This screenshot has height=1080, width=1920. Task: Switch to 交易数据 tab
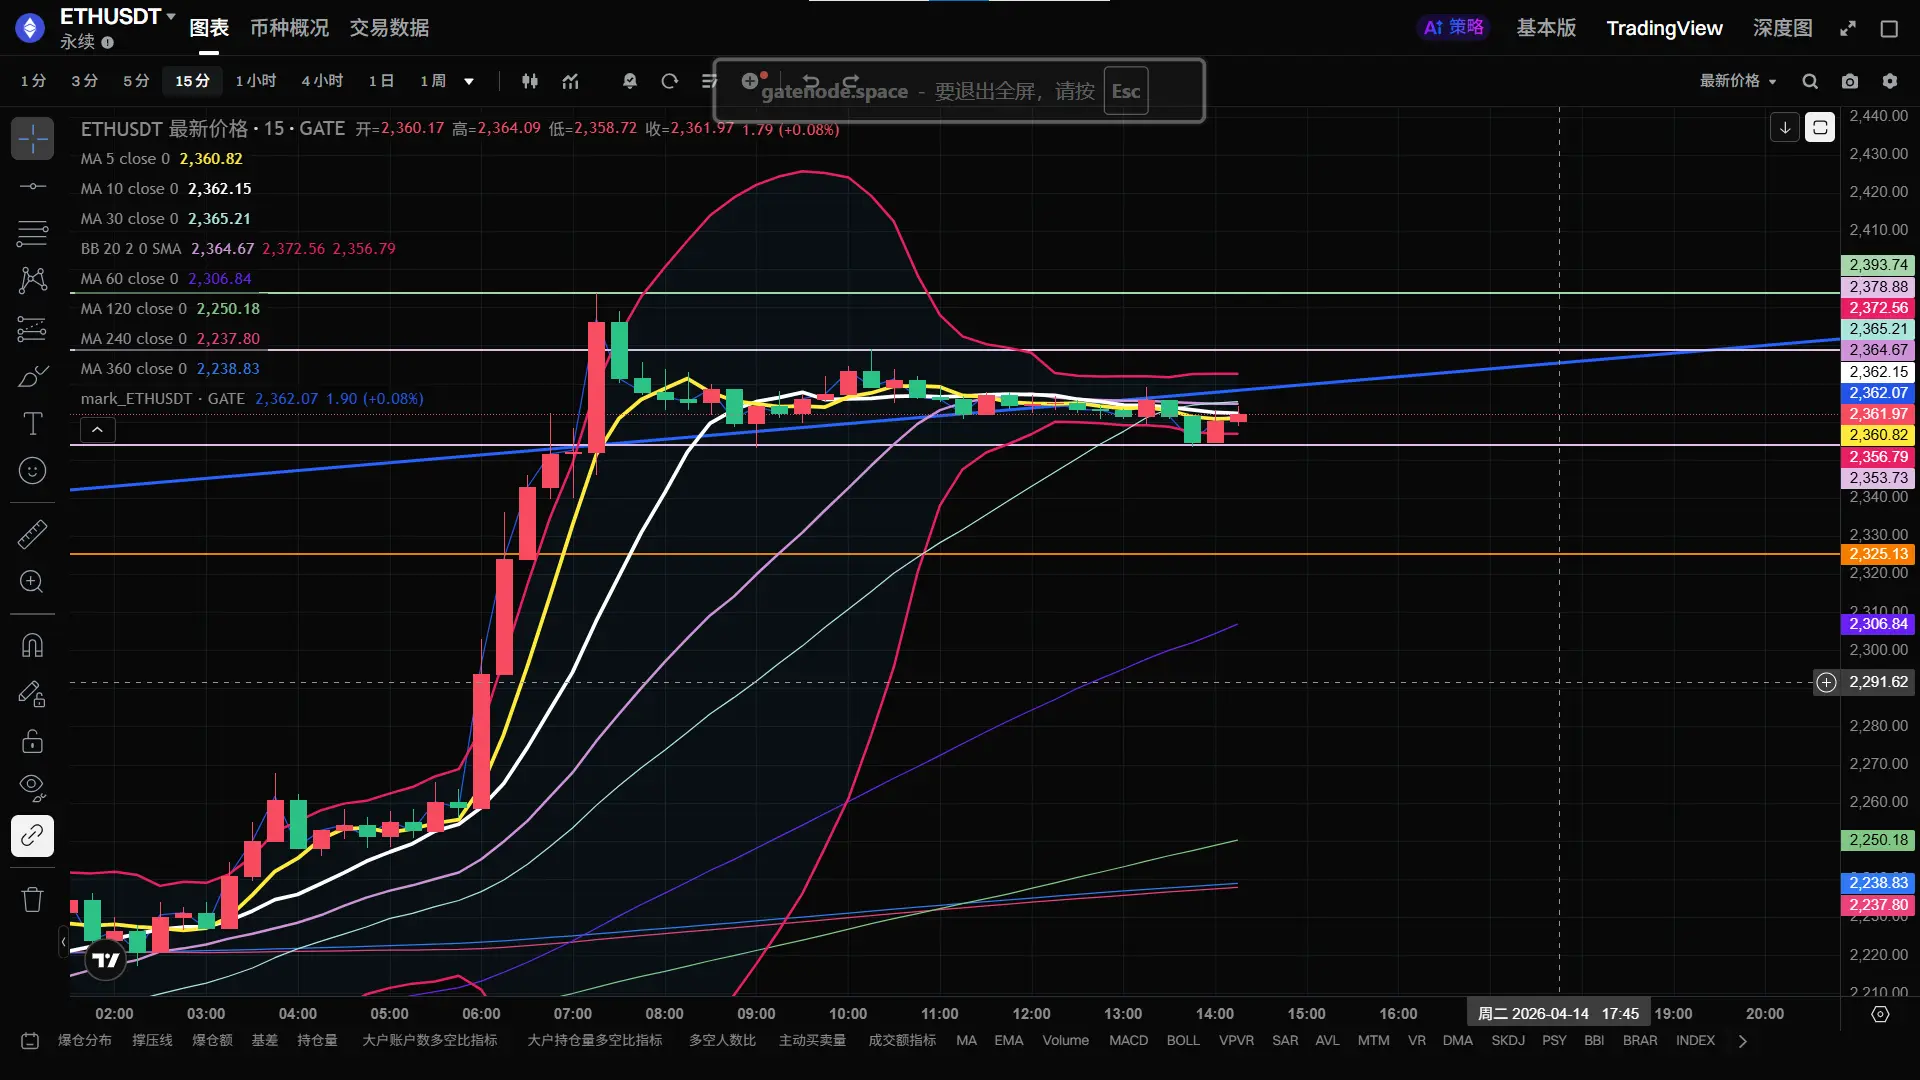point(389,28)
